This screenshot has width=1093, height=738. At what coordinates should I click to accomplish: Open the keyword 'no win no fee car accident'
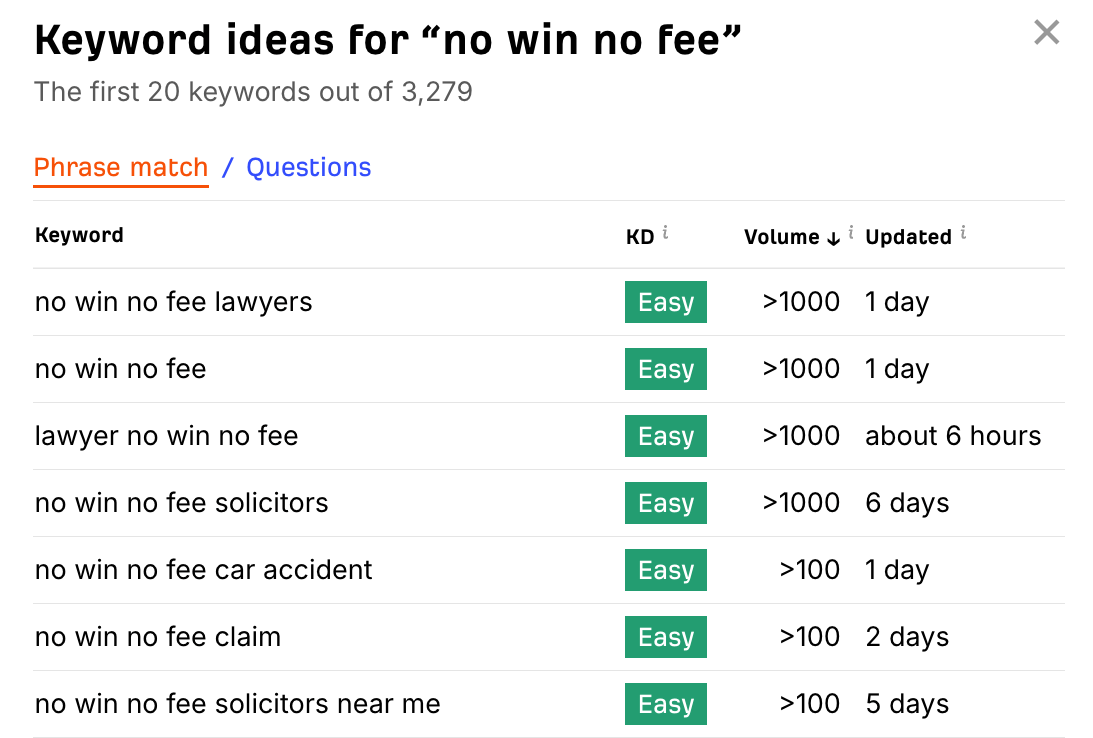coord(203,570)
